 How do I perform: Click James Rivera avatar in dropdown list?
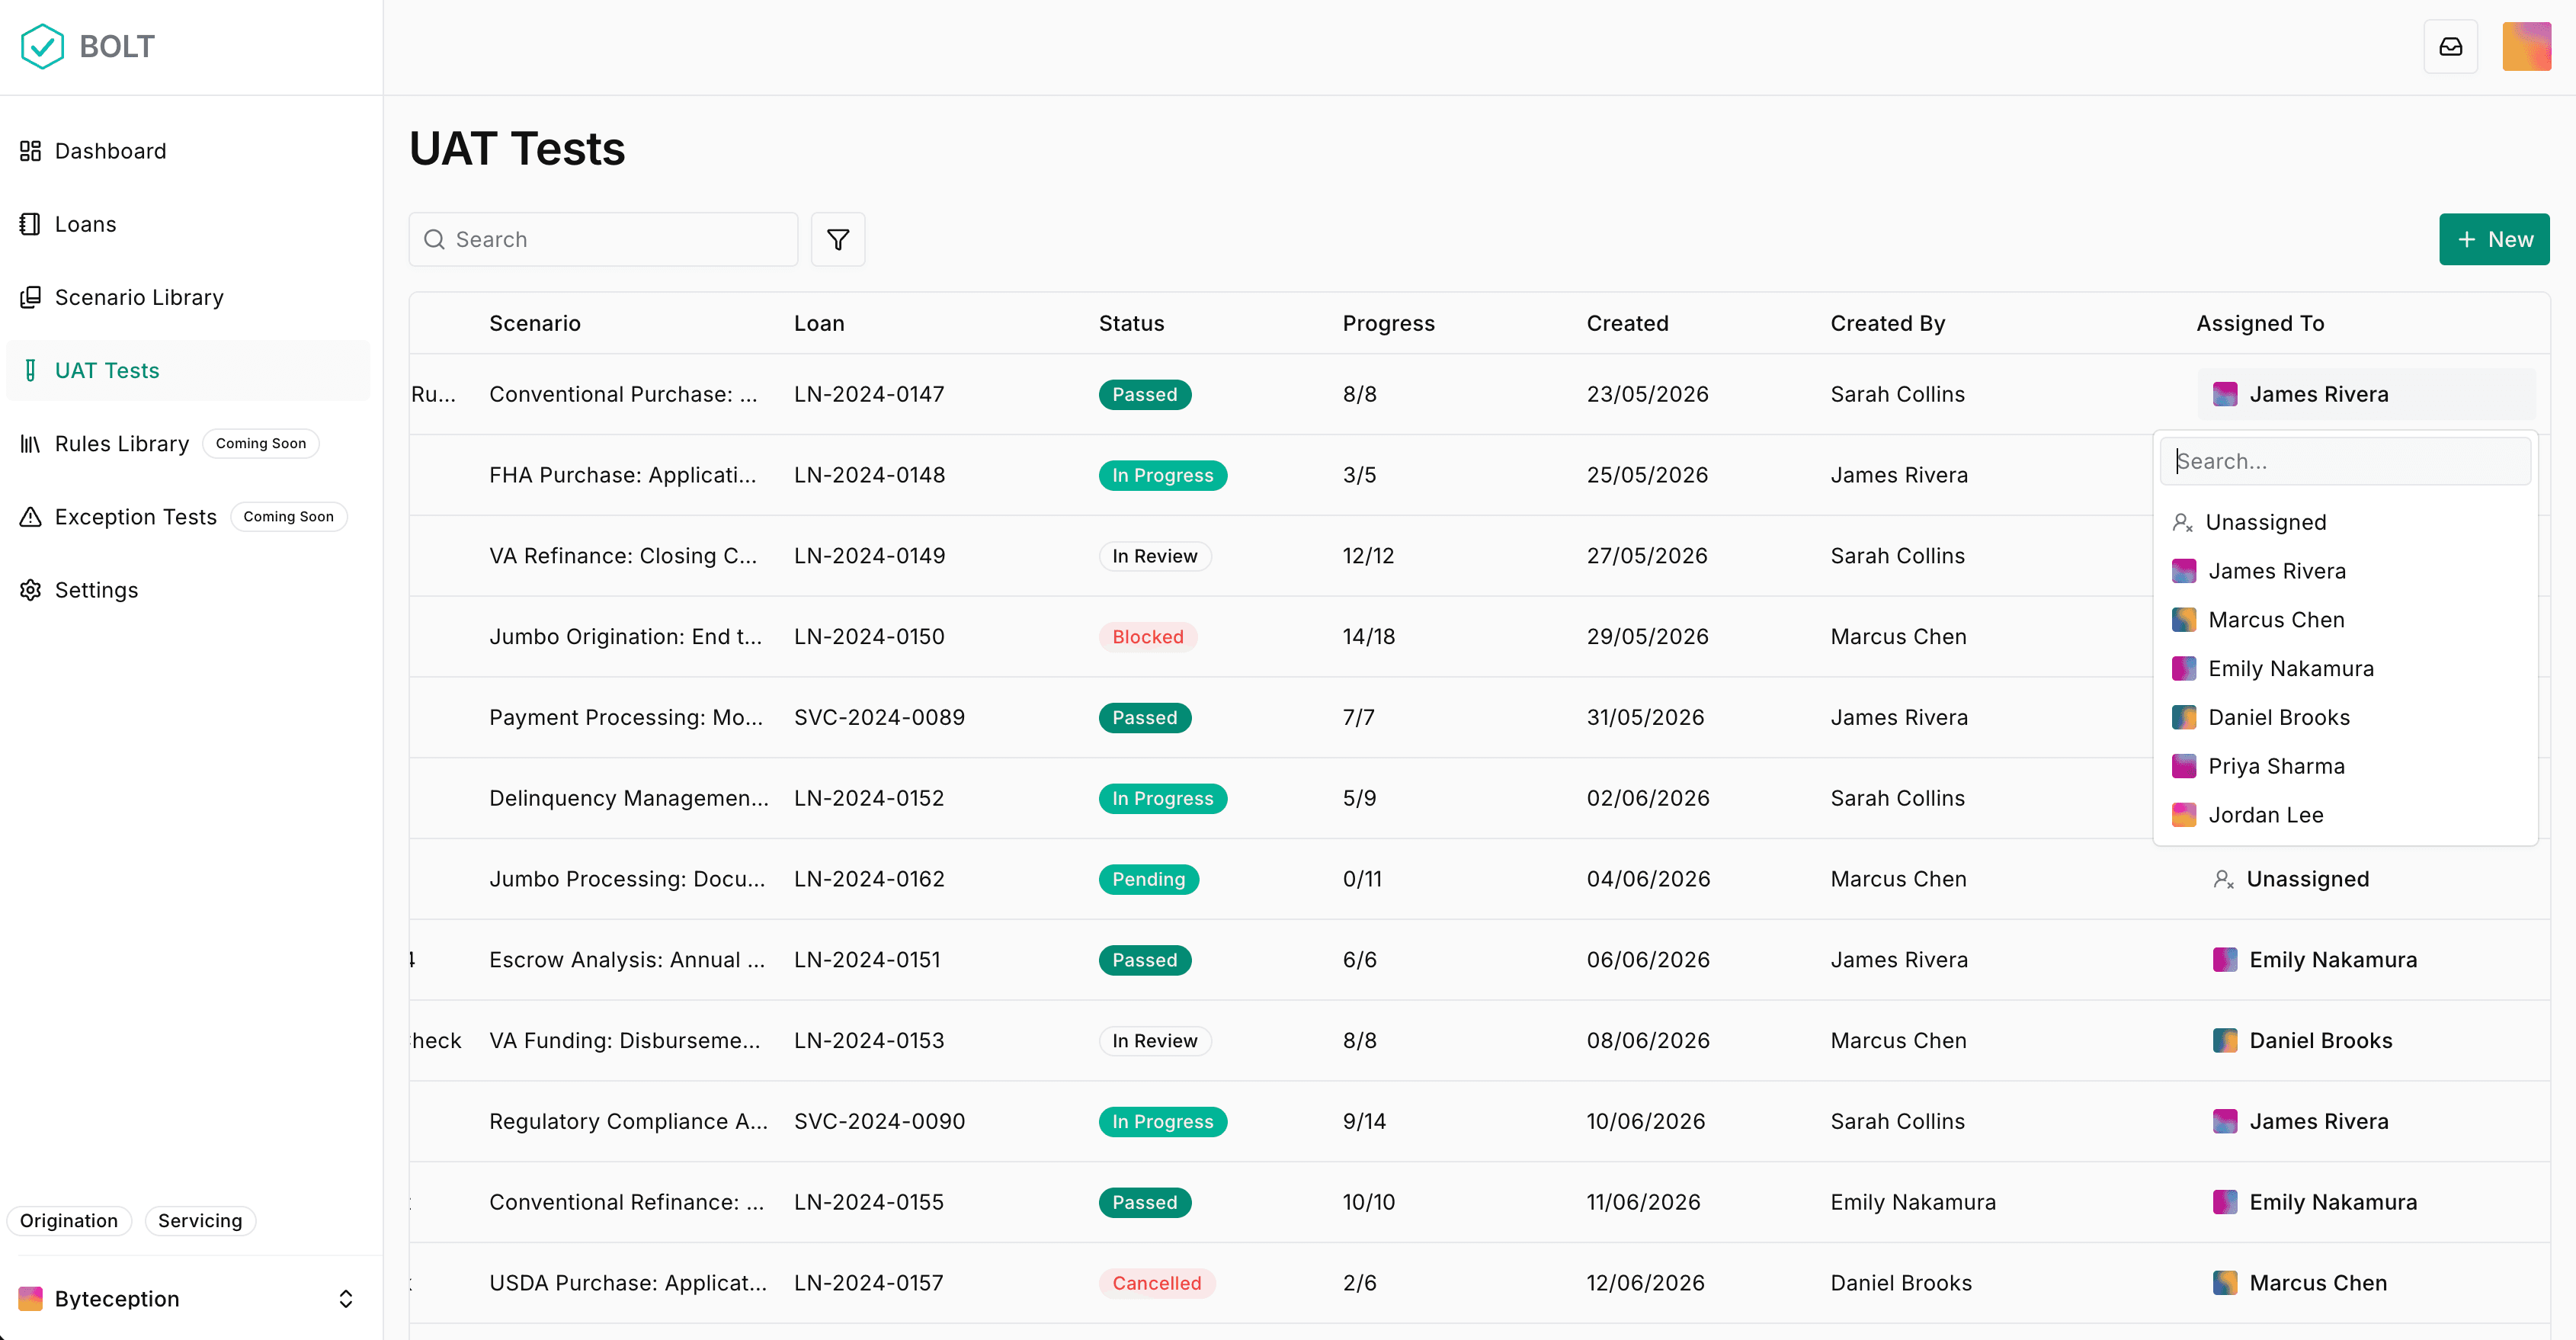click(x=2184, y=570)
